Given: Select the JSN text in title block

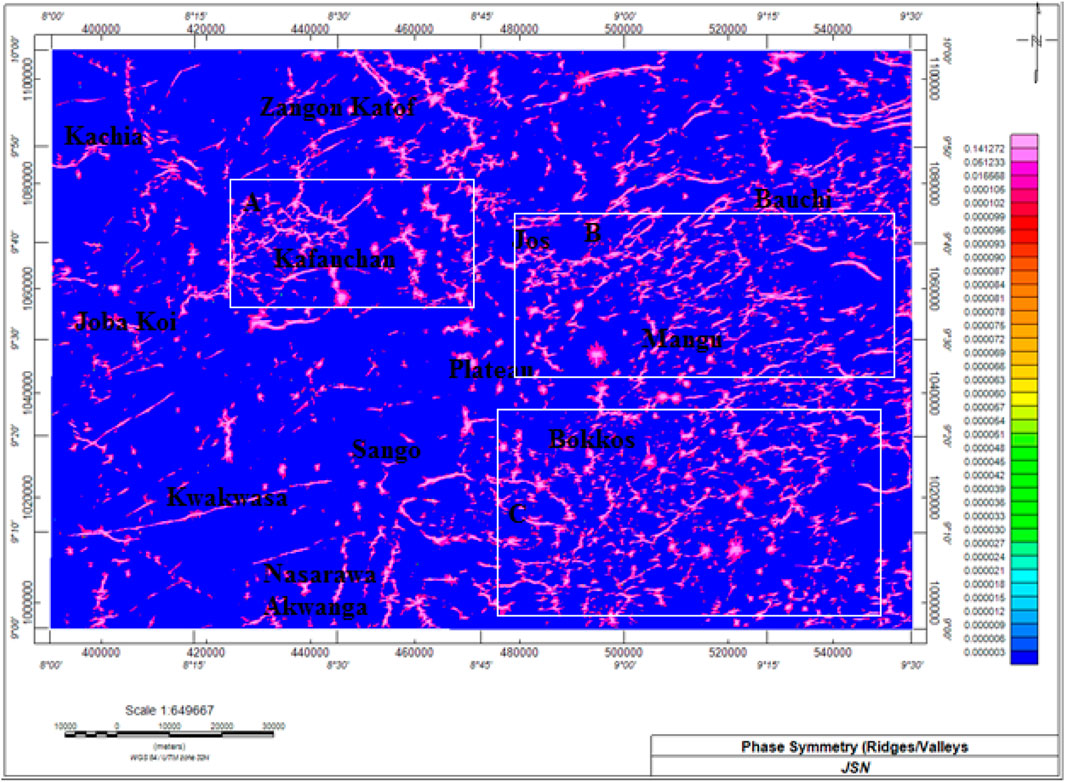Looking at the screenshot, I should 855,767.
